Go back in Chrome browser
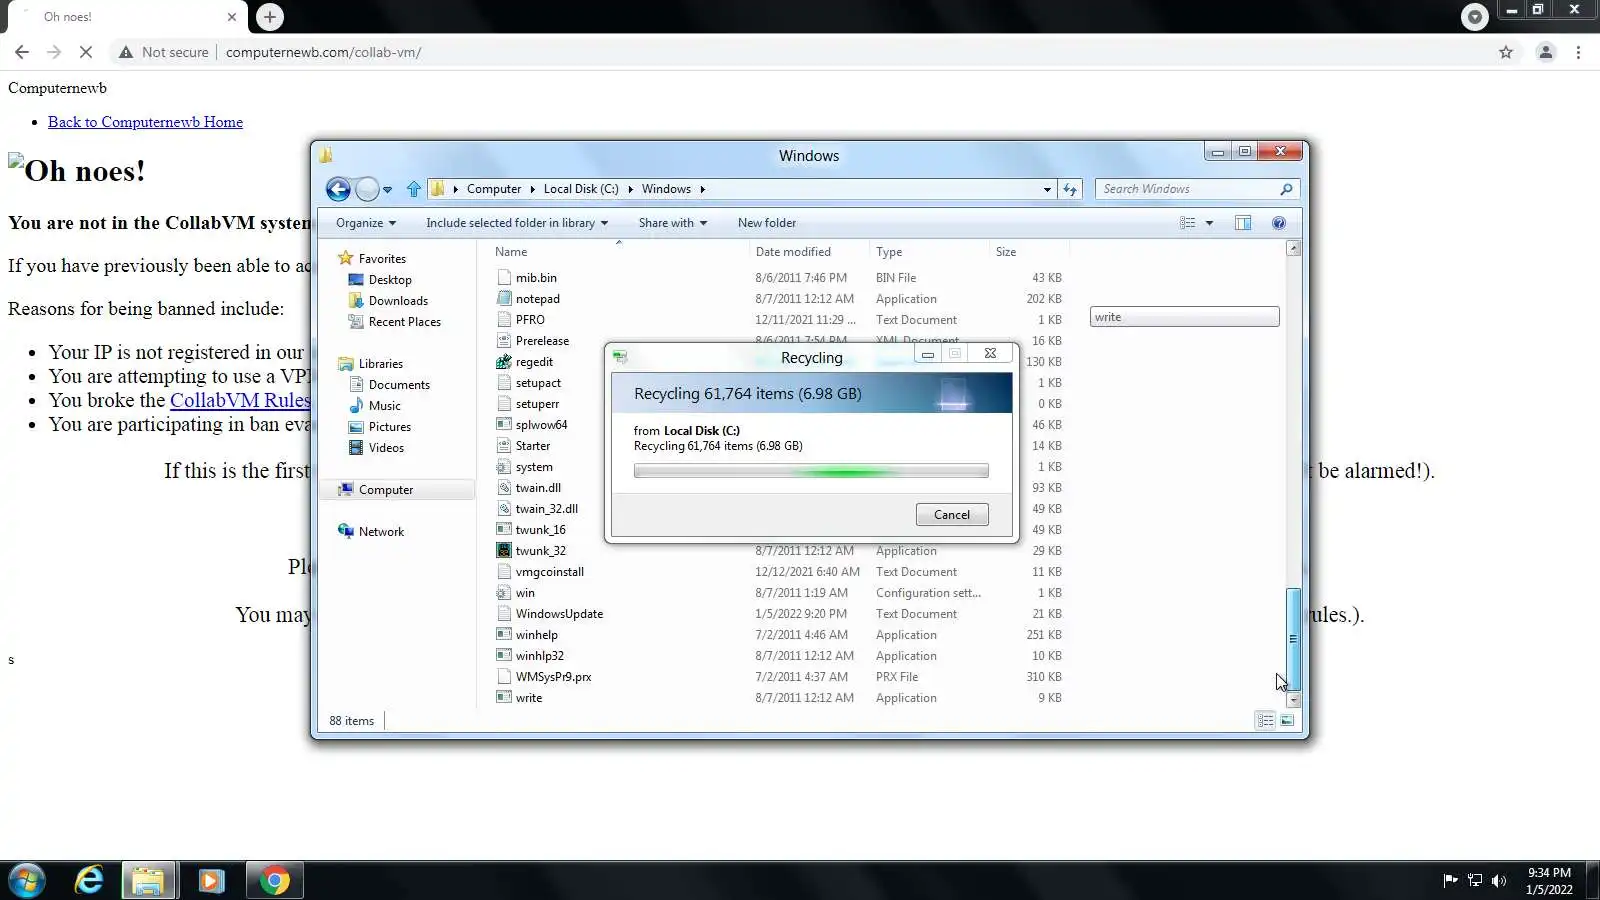This screenshot has height=900, width=1600. tap(22, 52)
